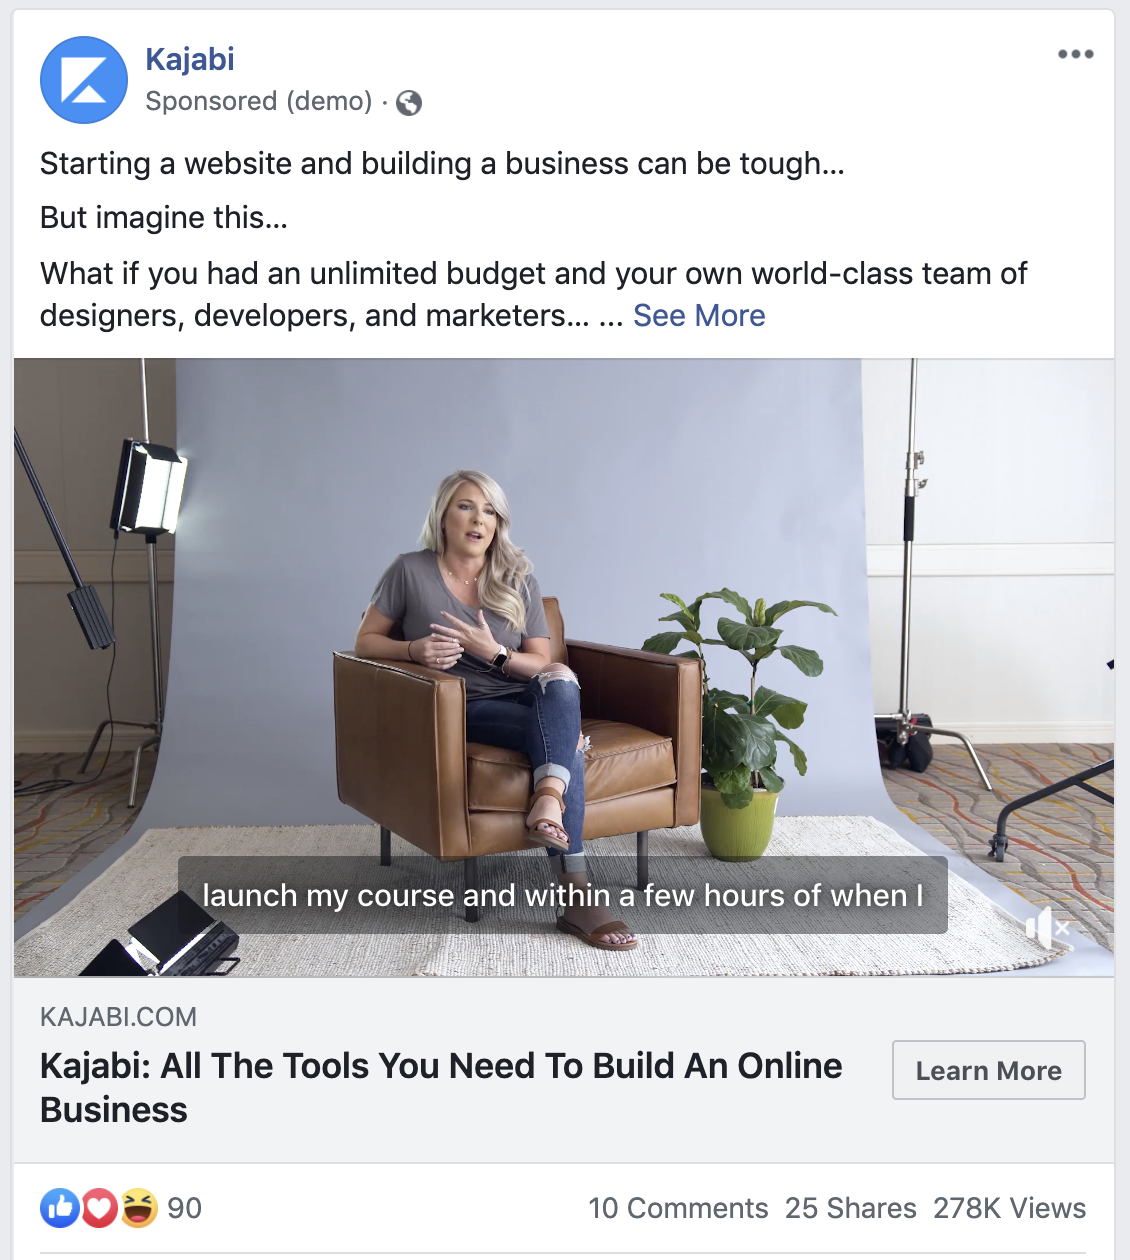The height and width of the screenshot is (1260, 1130).
Task: Open the three-dot post options menu
Action: (x=1076, y=54)
